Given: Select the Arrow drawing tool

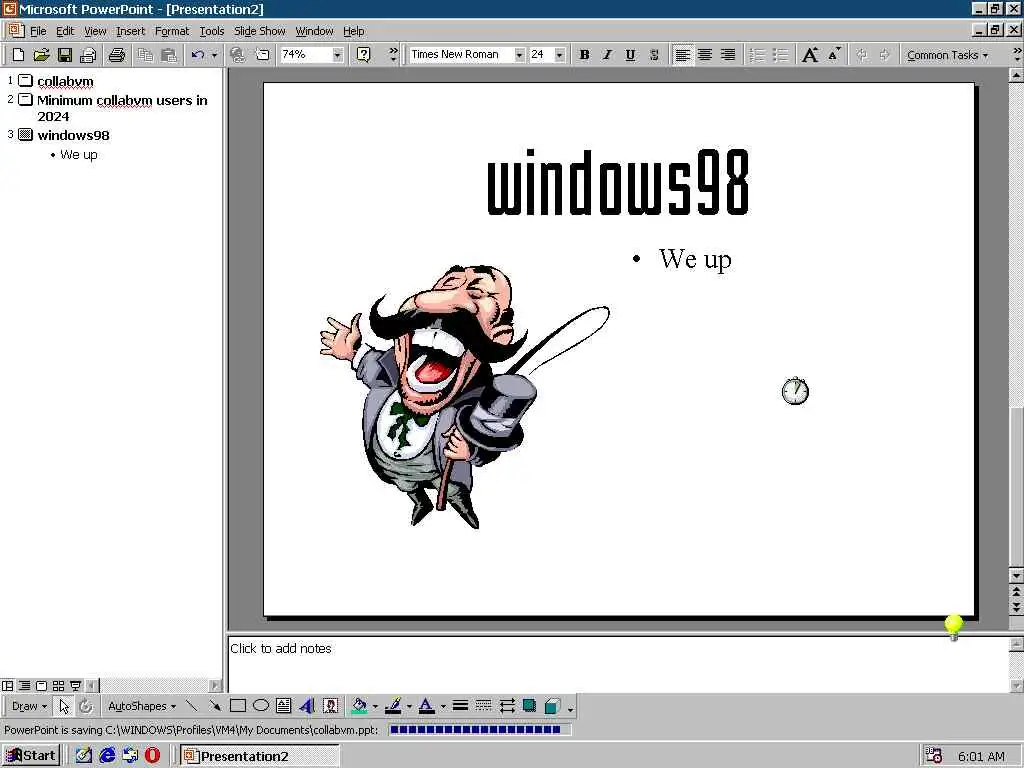Looking at the screenshot, I should click(214, 706).
